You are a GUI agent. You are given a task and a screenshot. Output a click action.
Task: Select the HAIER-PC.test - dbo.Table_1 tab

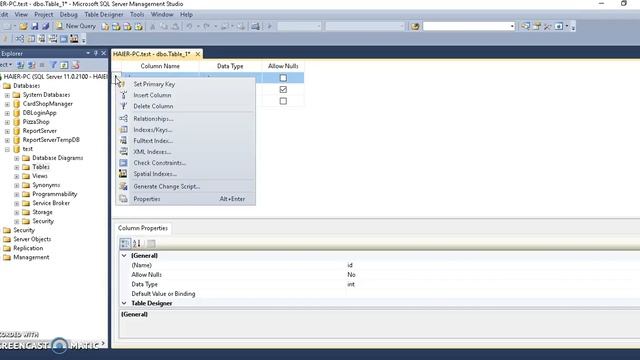click(x=152, y=54)
